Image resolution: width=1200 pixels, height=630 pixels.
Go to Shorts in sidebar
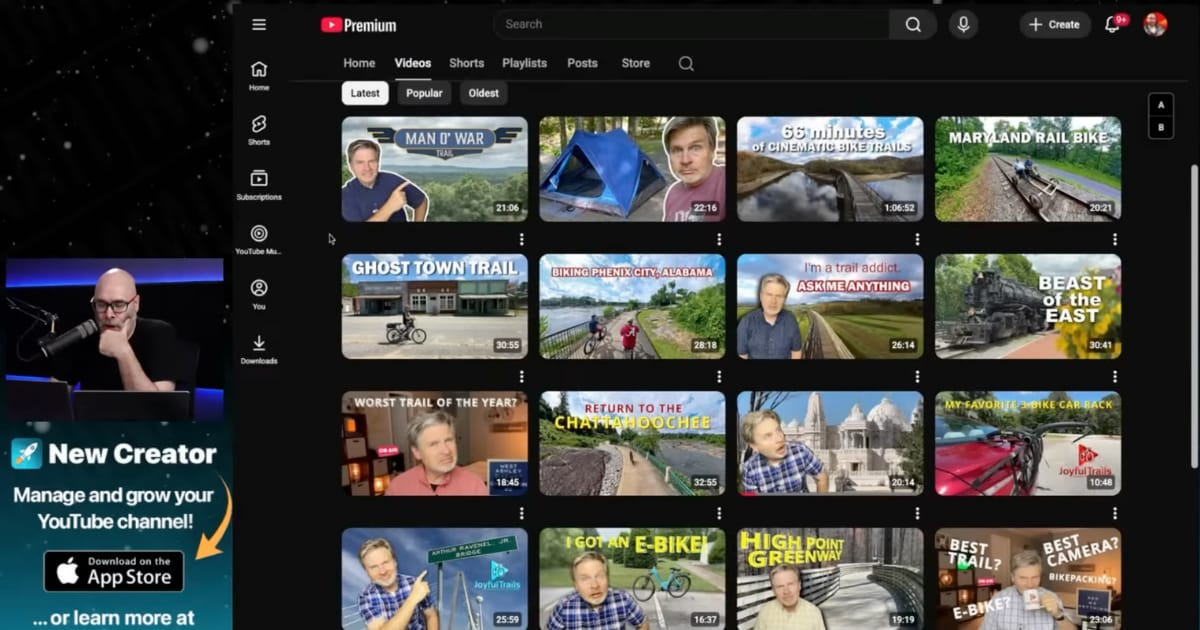(259, 130)
